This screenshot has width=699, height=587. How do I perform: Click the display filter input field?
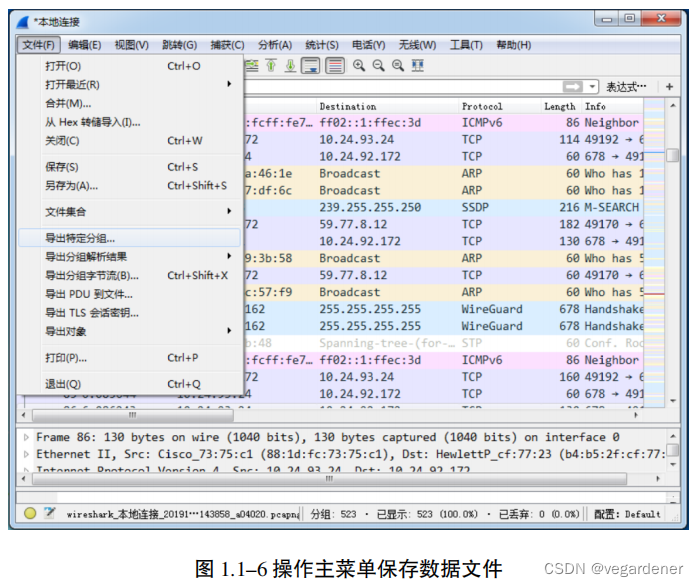pyautogui.click(x=402, y=86)
